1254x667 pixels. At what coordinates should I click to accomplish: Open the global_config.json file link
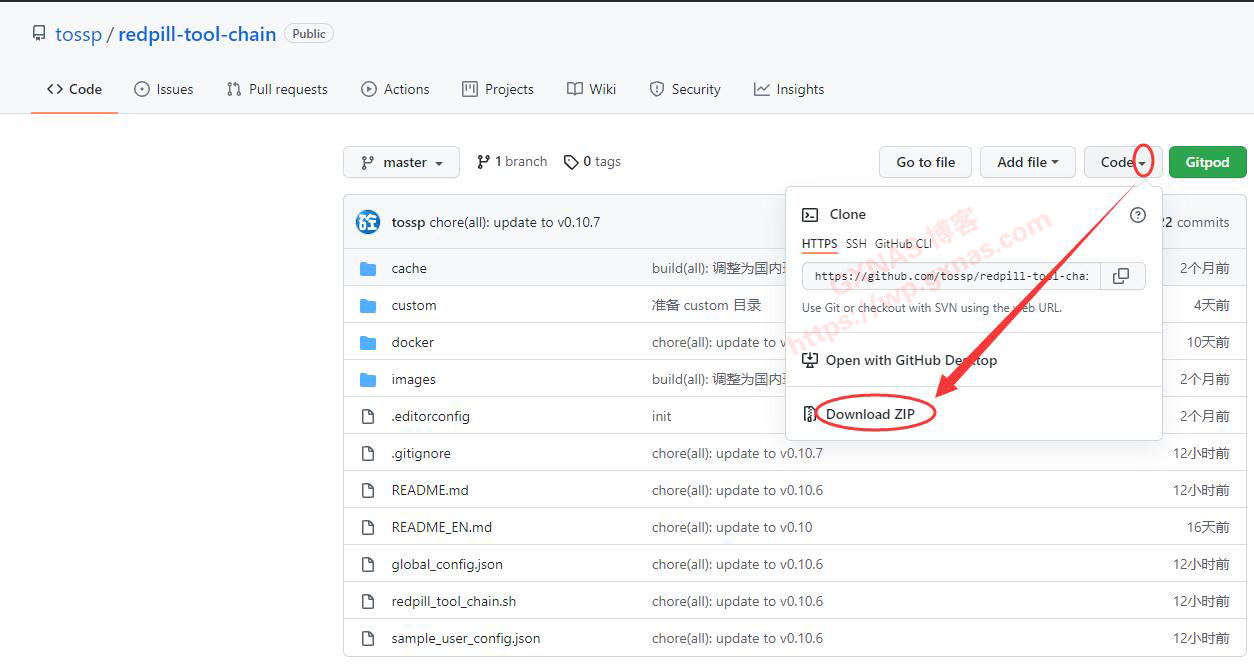[x=447, y=565]
